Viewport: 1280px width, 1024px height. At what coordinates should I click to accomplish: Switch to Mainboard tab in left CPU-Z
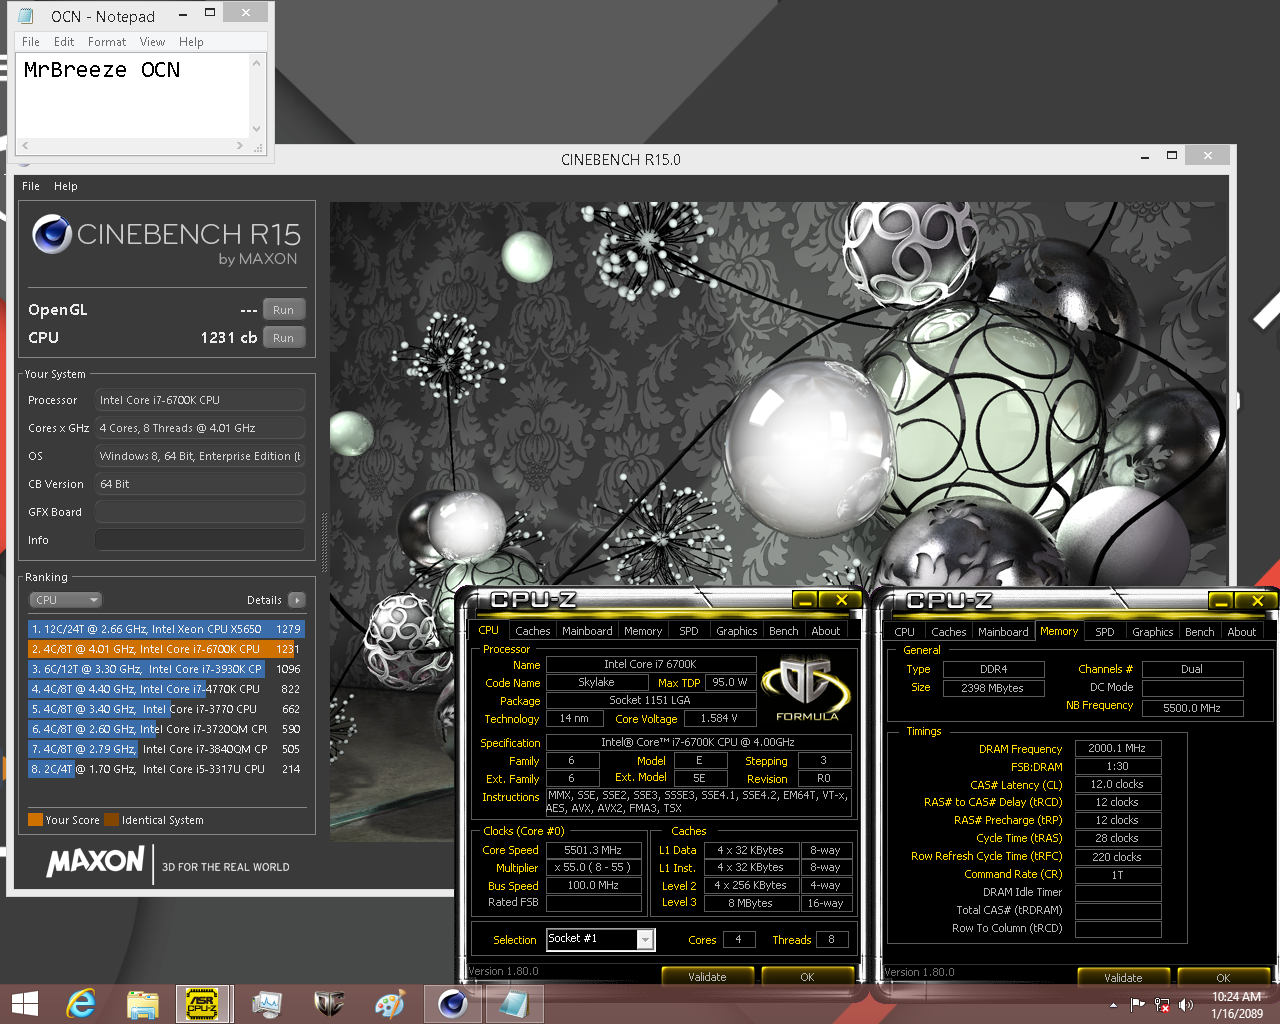(x=587, y=631)
